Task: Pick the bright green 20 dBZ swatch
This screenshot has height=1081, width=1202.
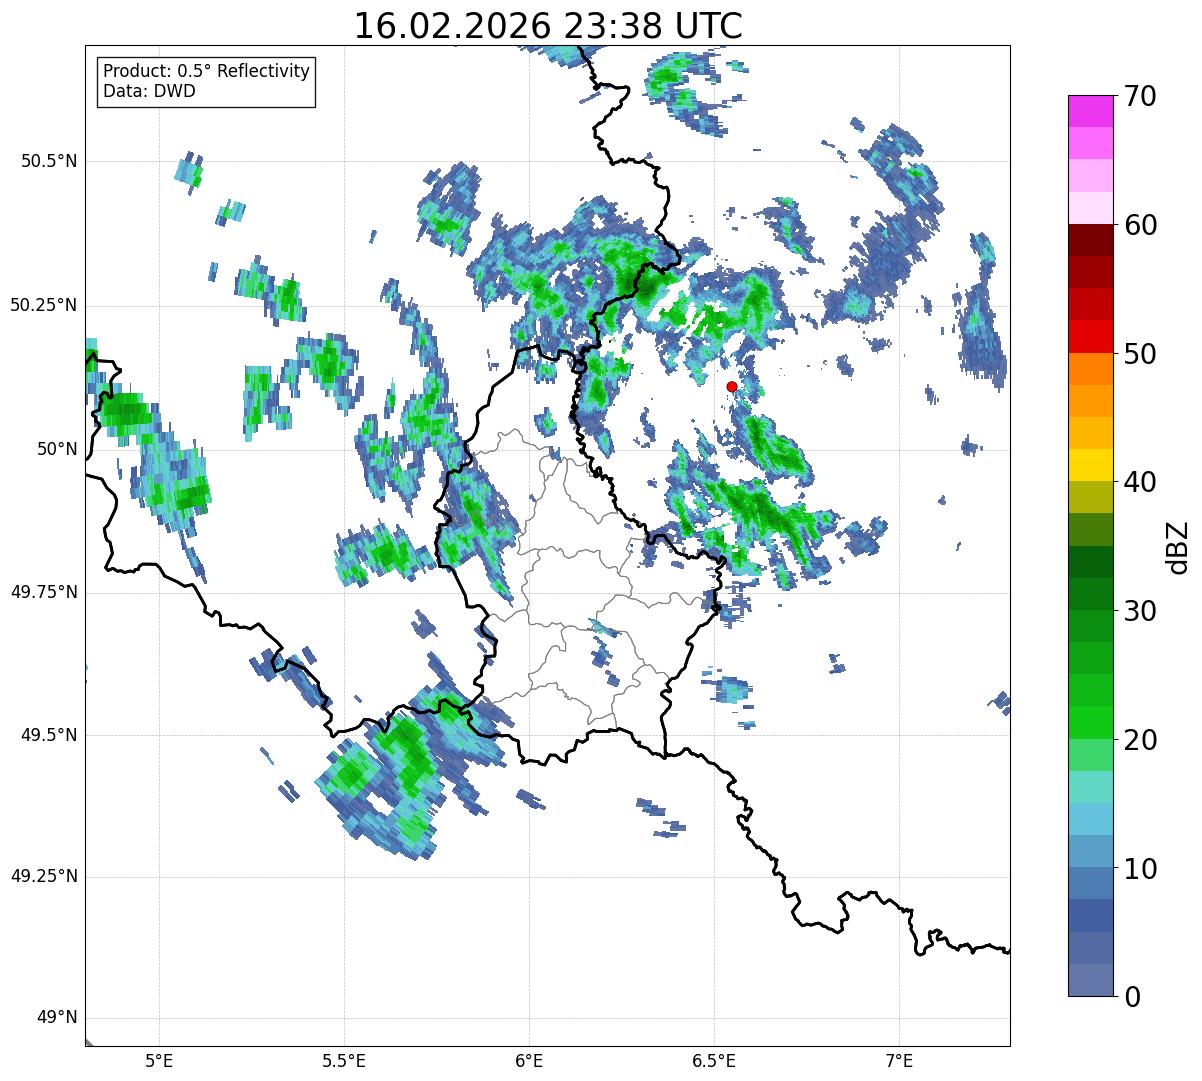Action: [x=1090, y=723]
